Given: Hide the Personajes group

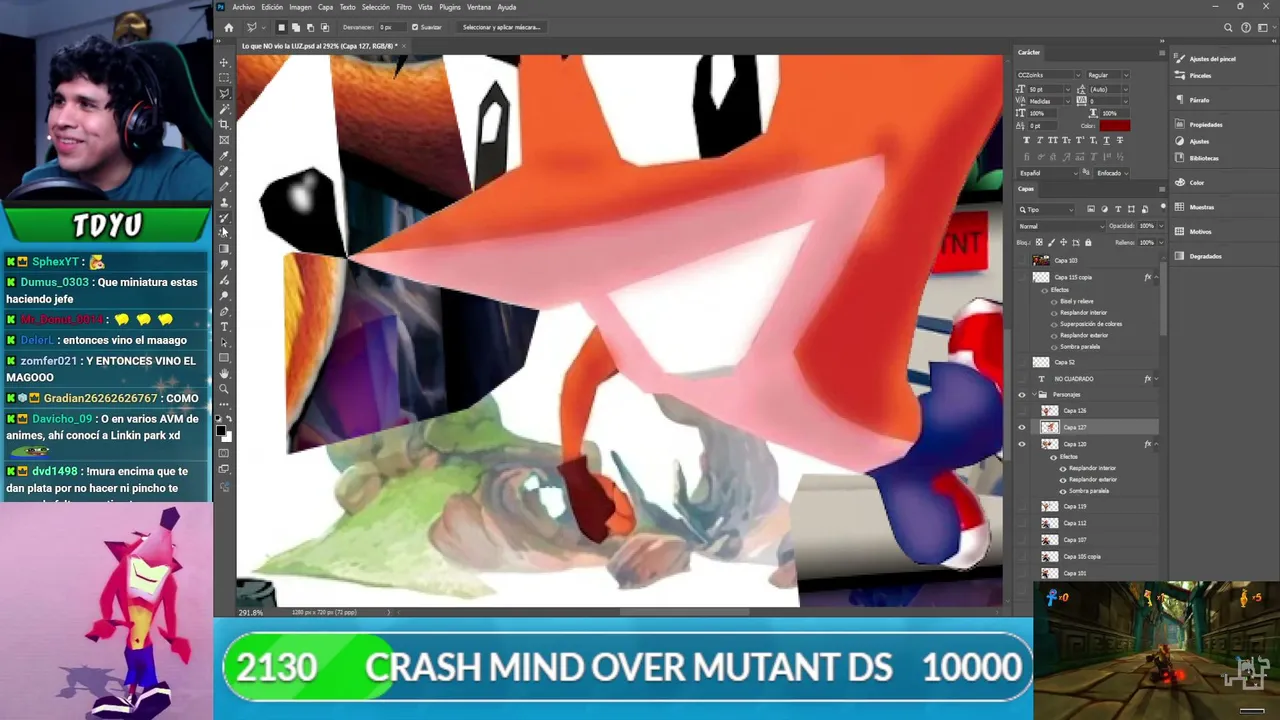Looking at the screenshot, I should pos(1022,394).
